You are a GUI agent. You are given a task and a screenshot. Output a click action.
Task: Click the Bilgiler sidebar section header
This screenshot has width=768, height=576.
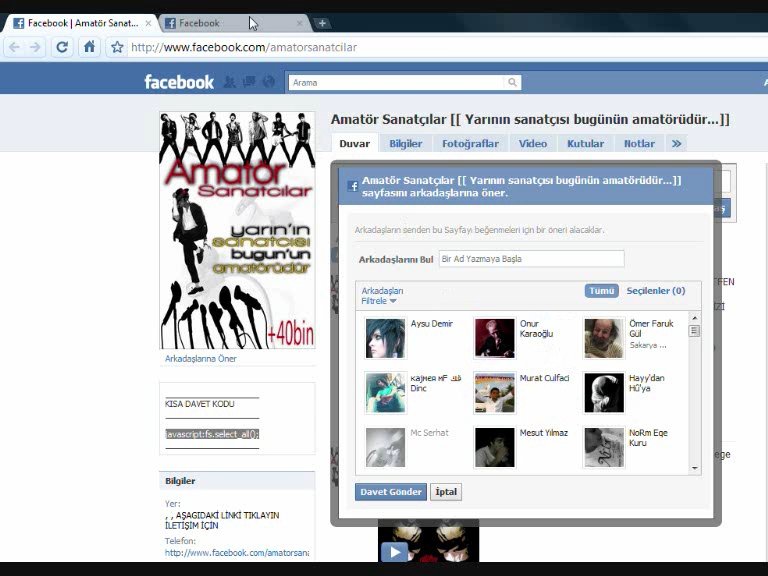(x=237, y=481)
